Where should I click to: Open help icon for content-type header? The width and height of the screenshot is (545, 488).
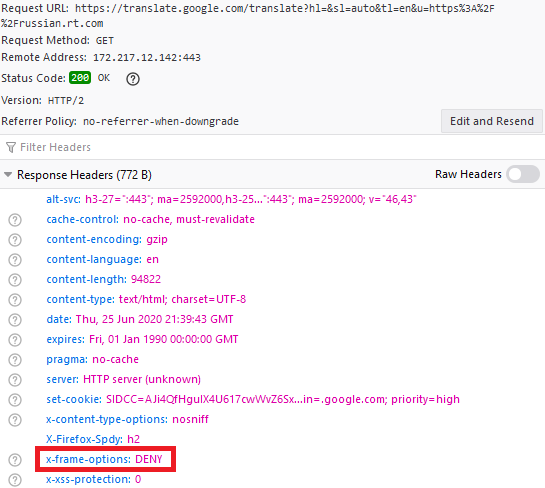point(15,300)
